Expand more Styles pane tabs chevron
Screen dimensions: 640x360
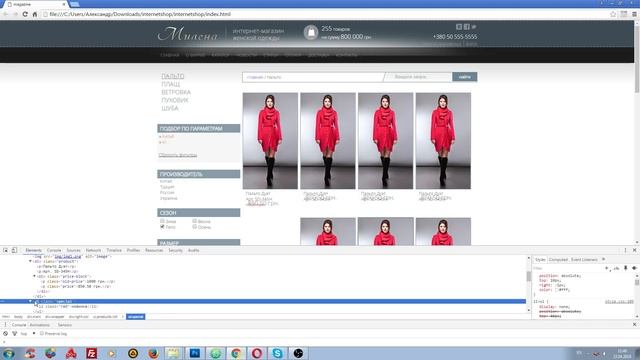[x=604, y=260]
